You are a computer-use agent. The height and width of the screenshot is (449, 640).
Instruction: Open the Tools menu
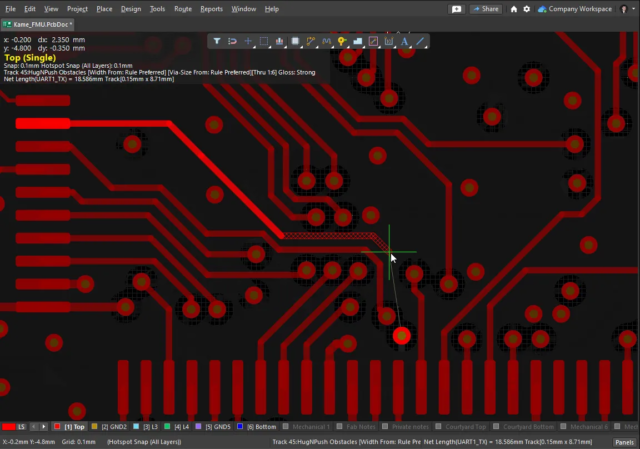157,9
